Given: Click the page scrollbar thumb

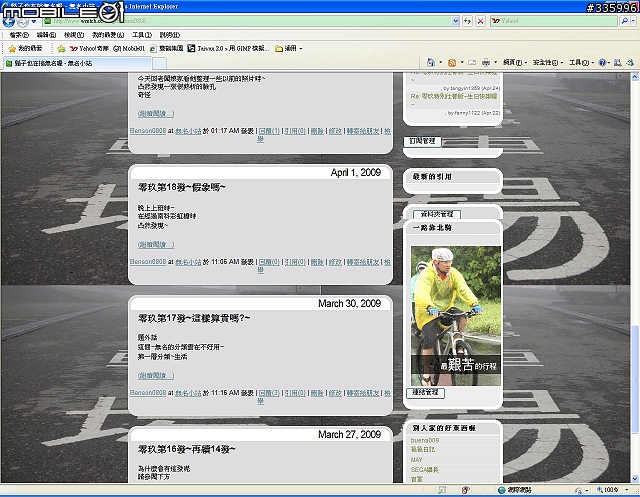Looking at the screenshot, I should [635, 379].
